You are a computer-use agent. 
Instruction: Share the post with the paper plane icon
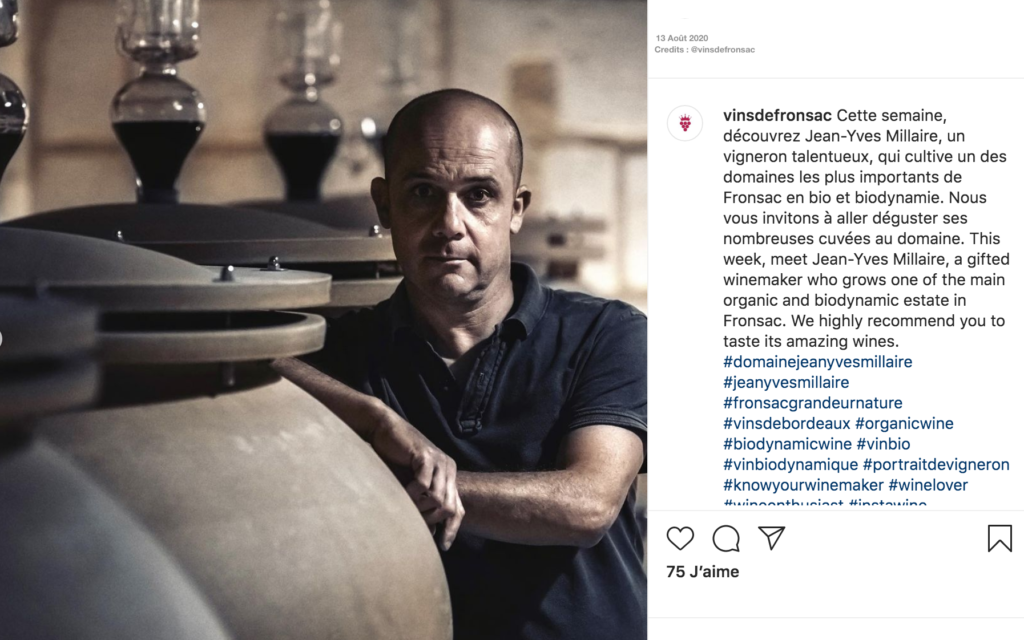(x=771, y=538)
